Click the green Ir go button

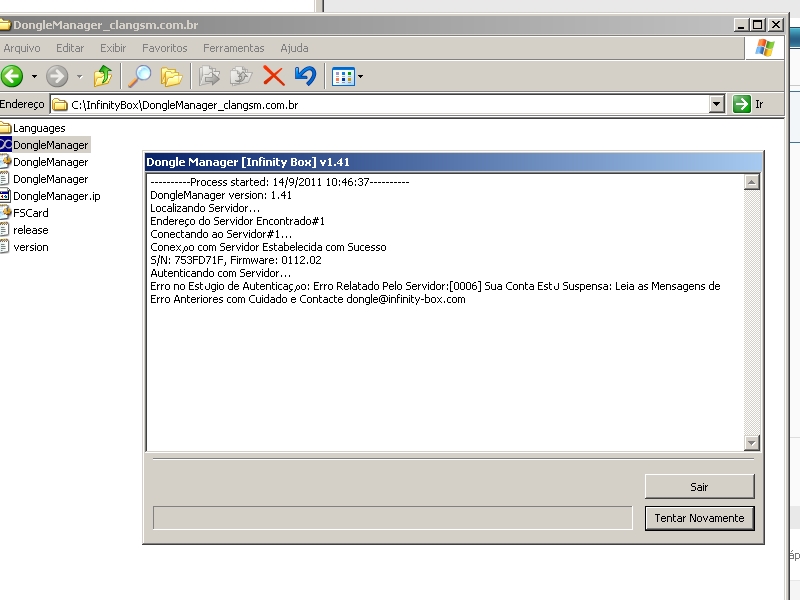pyautogui.click(x=748, y=104)
